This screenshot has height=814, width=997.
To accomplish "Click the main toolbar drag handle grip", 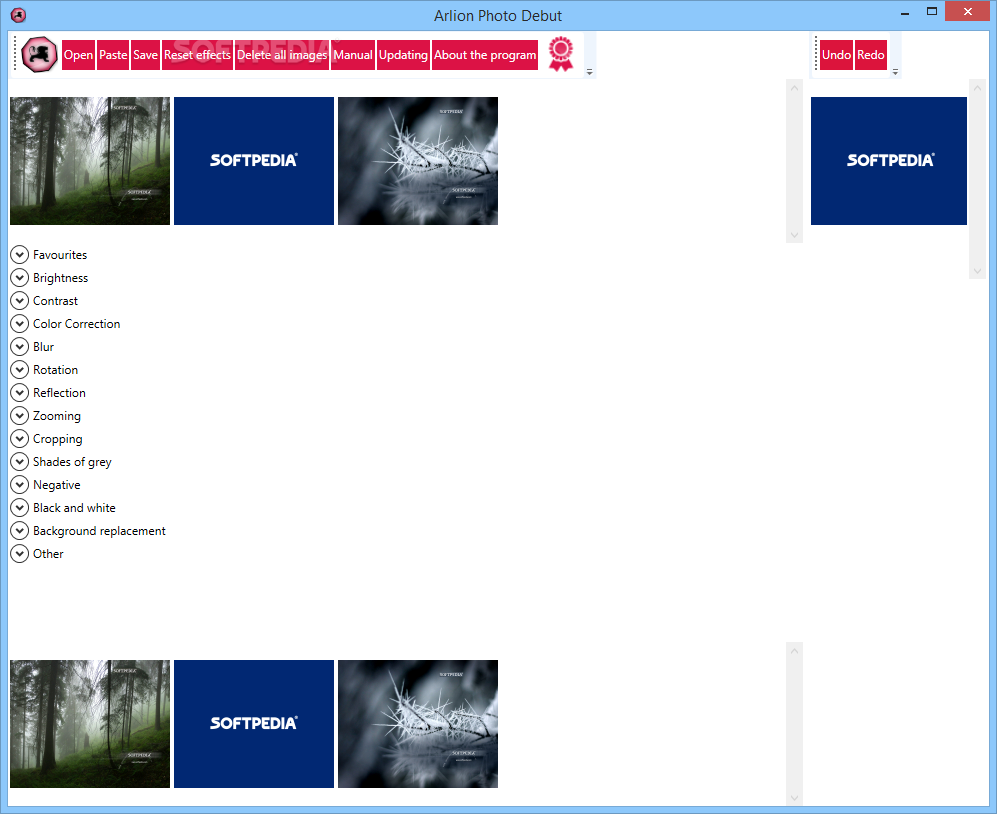I will (x=15, y=54).
